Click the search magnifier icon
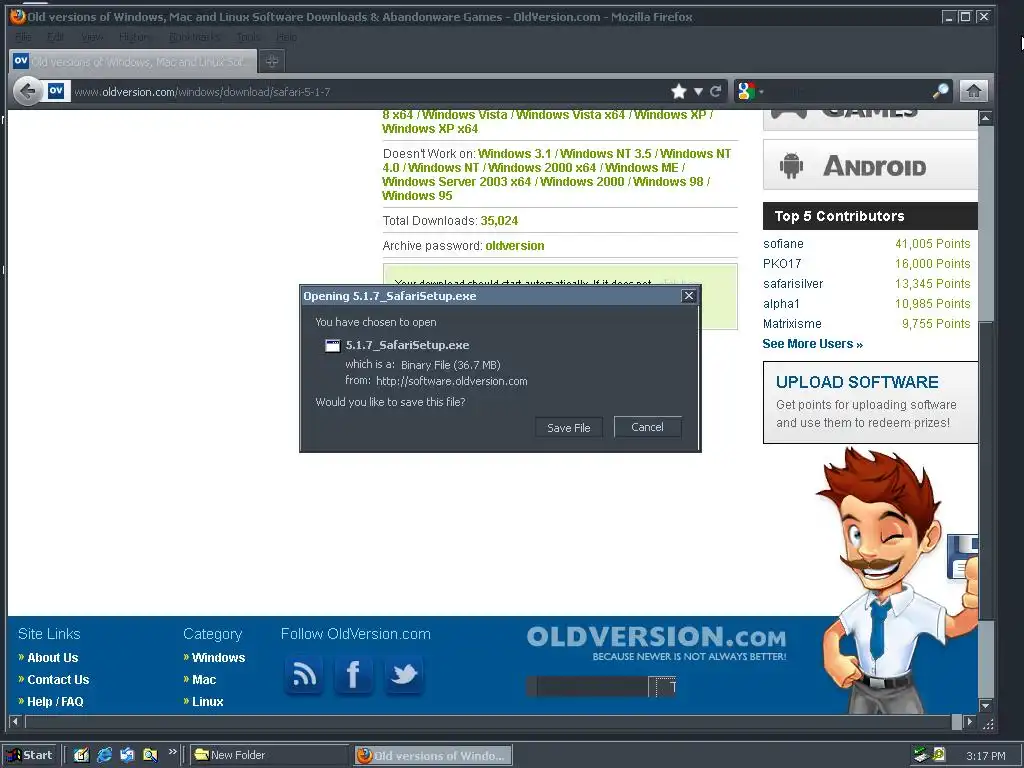Viewport: 1024px width, 768px height. coord(941,91)
